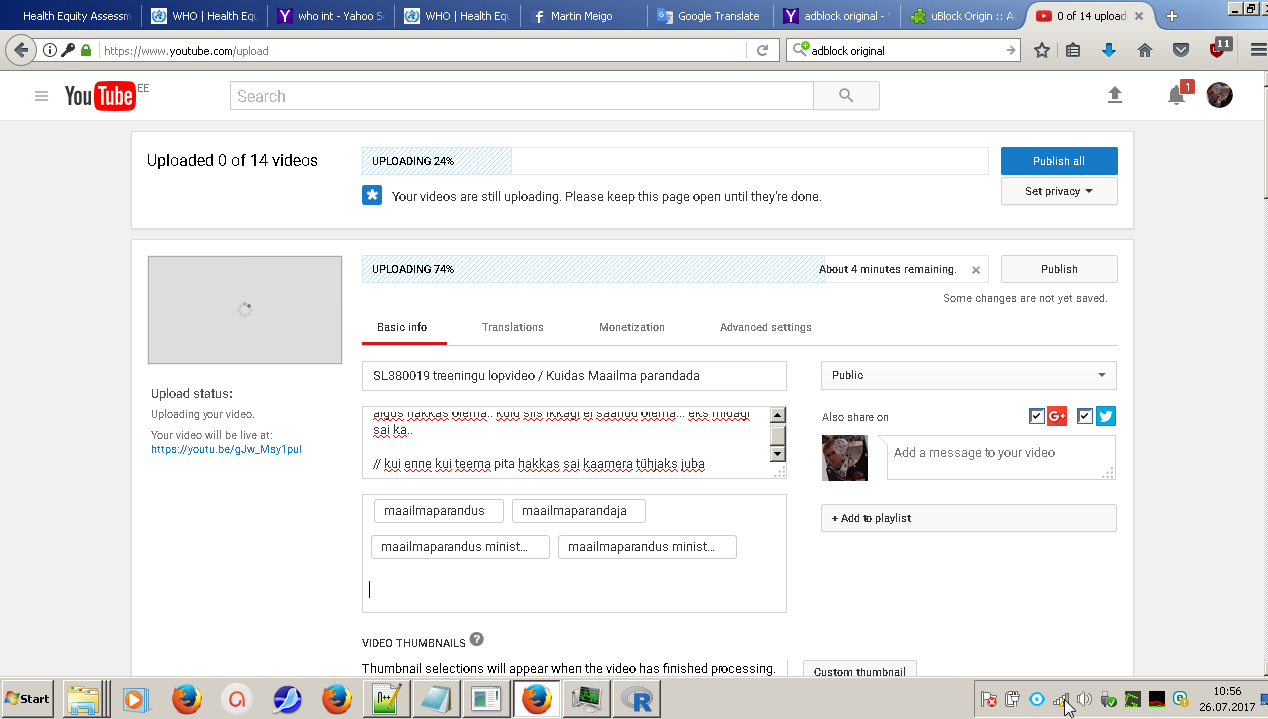Switch to 'who int - Yahoo' browser tab
Viewport: 1268px width, 719px height.
point(330,16)
